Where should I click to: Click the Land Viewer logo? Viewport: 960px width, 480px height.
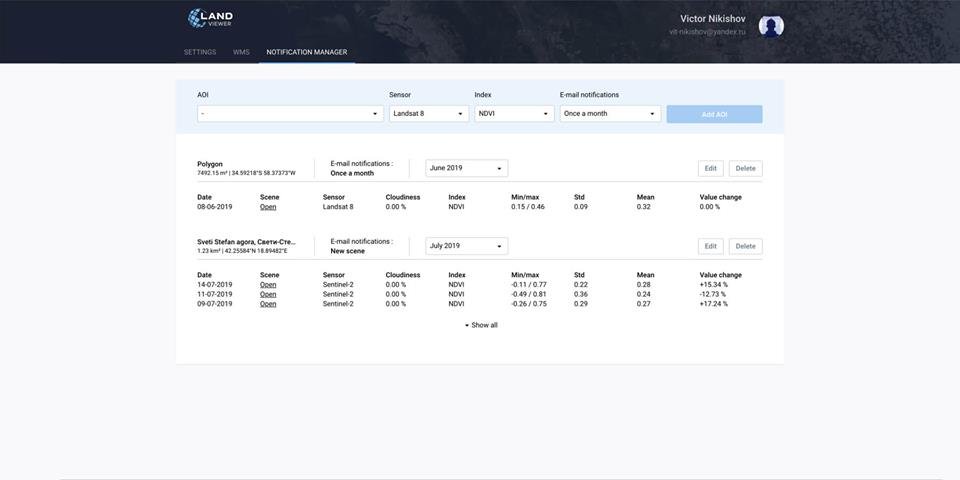tap(210, 18)
